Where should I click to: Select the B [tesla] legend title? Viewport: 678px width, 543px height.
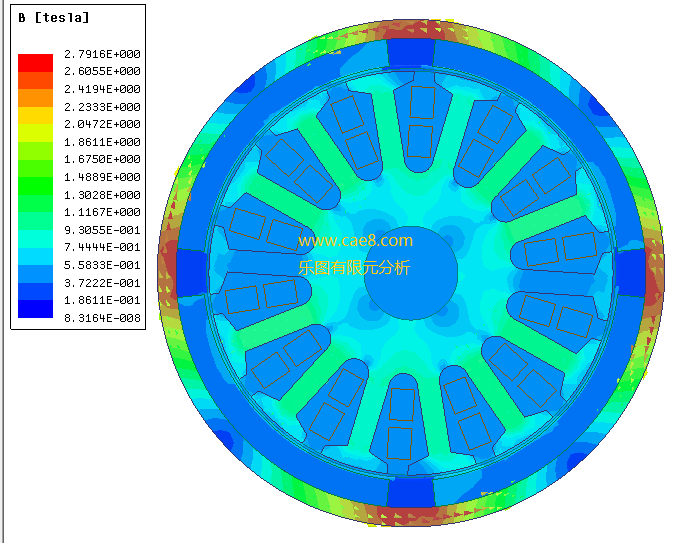pos(54,18)
